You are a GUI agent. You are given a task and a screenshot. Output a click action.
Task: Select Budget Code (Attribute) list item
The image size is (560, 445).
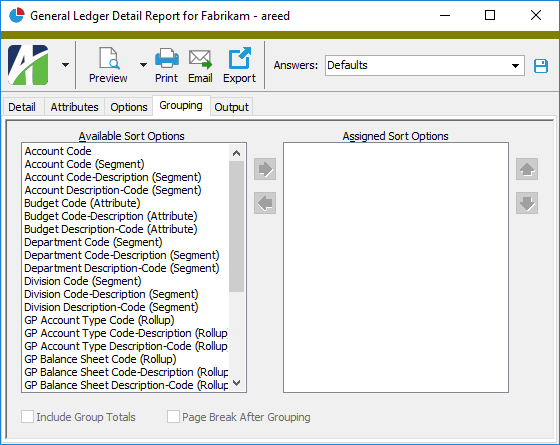(x=82, y=203)
